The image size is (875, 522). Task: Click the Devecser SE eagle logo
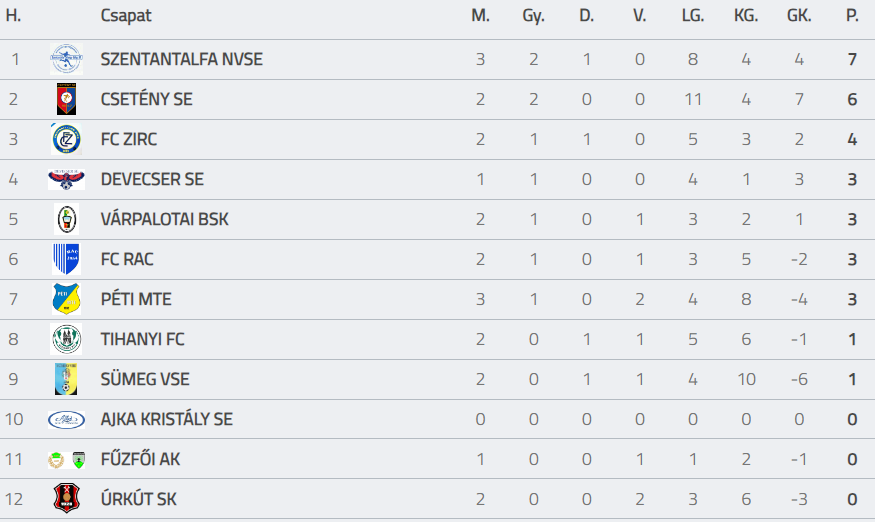click(66, 179)
